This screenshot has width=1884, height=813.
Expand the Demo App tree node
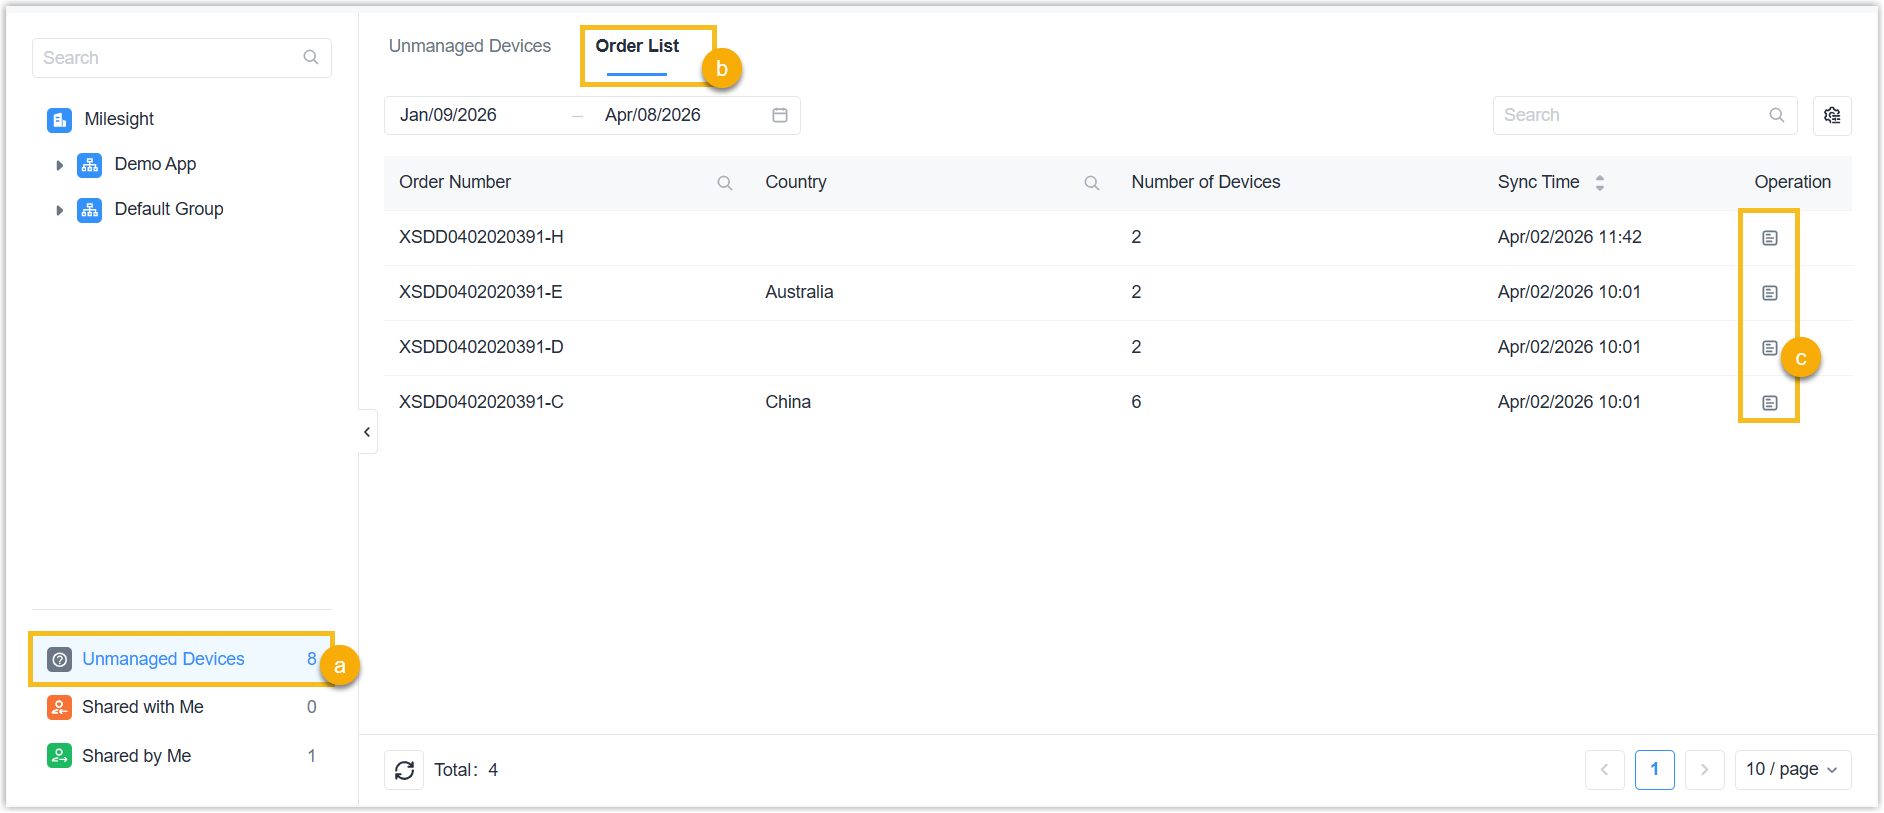59,165
